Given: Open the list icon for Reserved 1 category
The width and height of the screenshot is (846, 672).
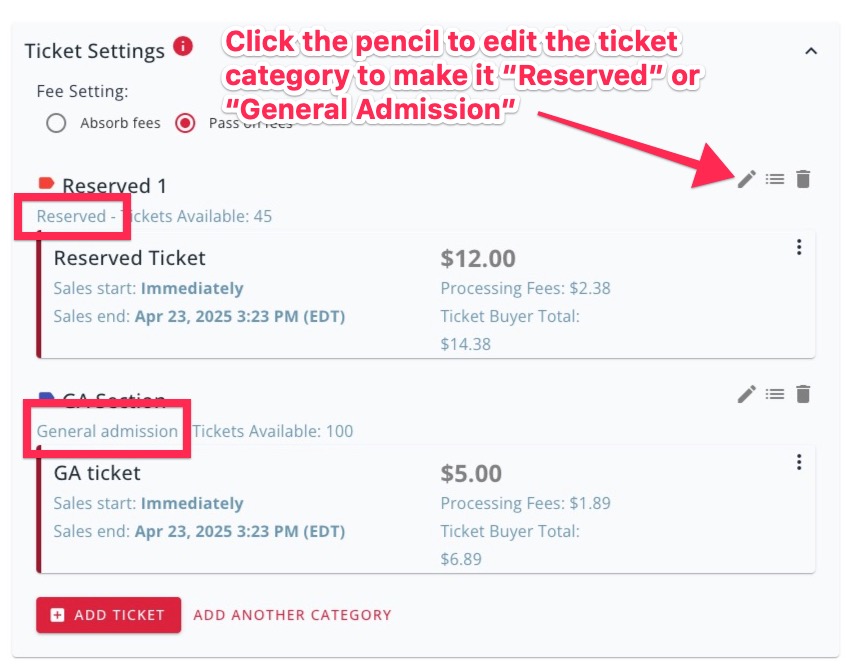Looking at the screenshot, I should tap(775, 179).
